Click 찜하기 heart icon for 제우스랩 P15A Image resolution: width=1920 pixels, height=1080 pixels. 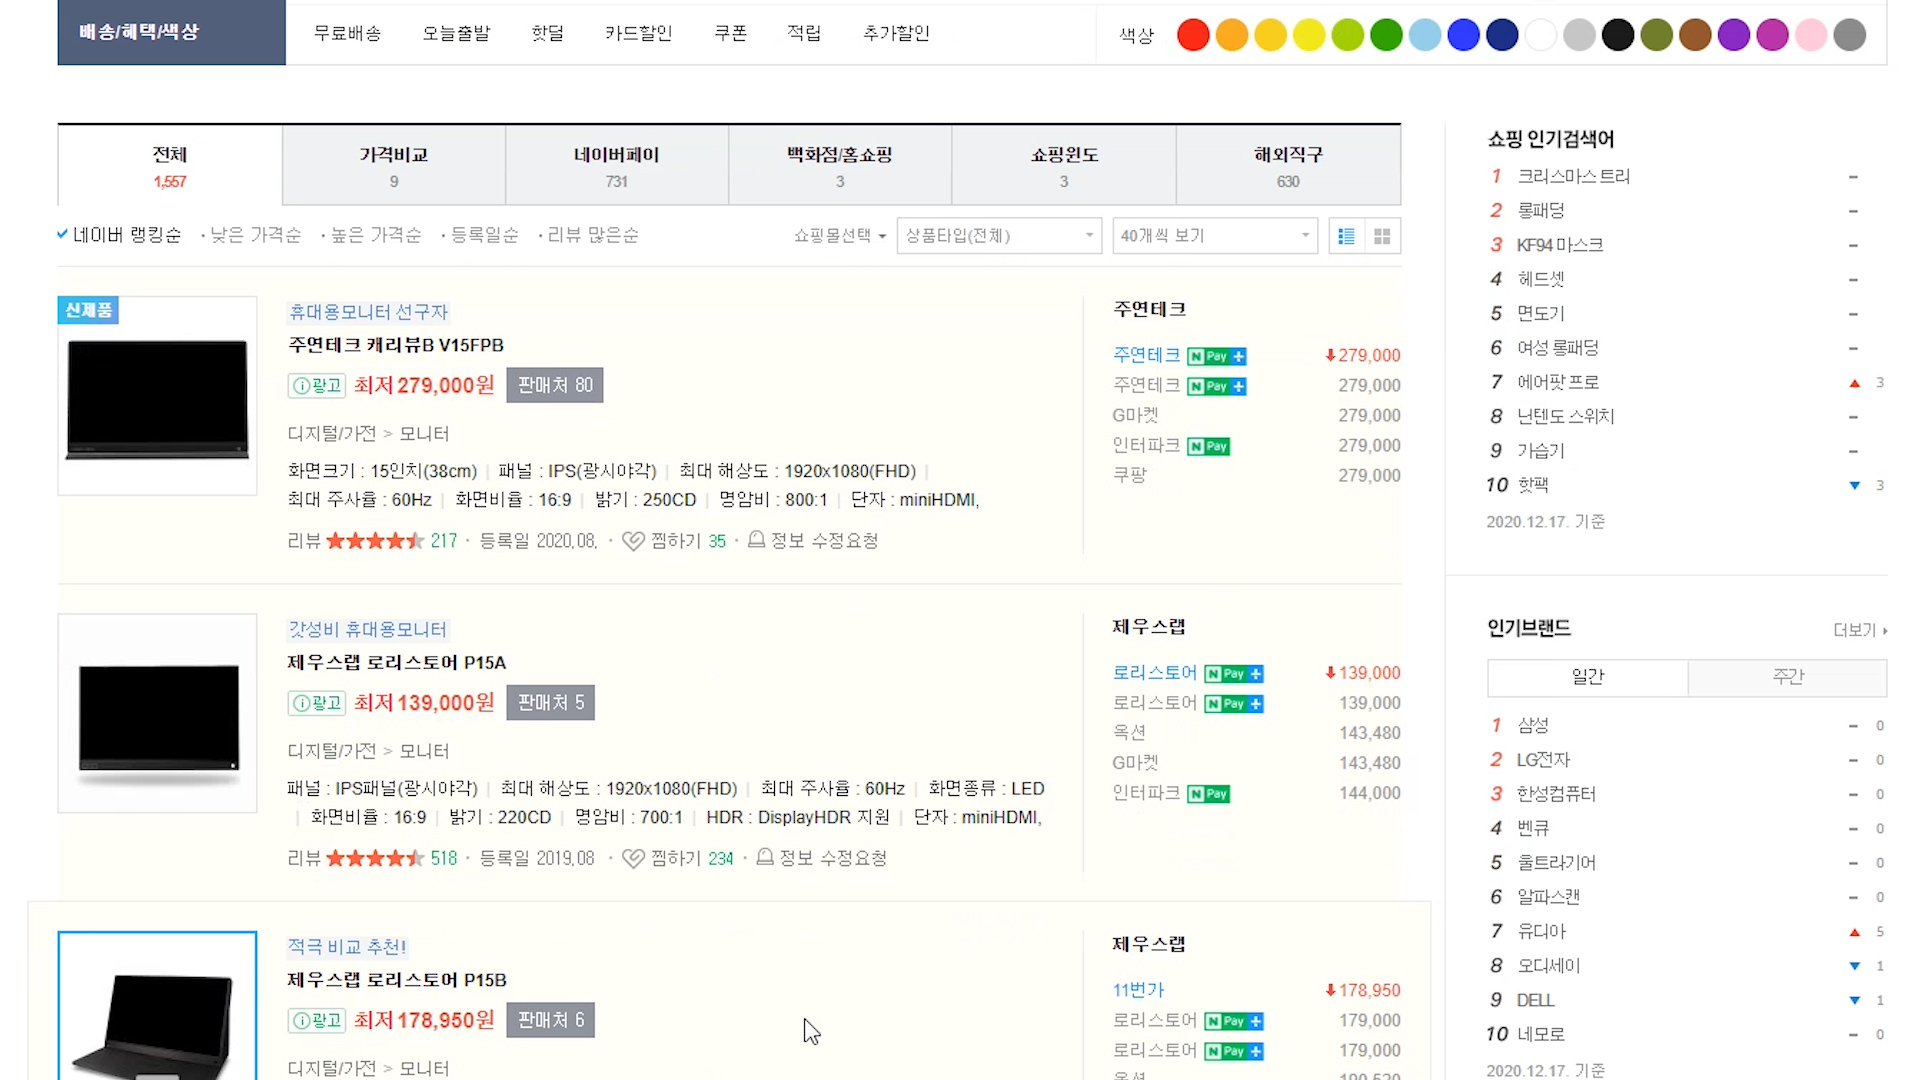pos(633,858)
